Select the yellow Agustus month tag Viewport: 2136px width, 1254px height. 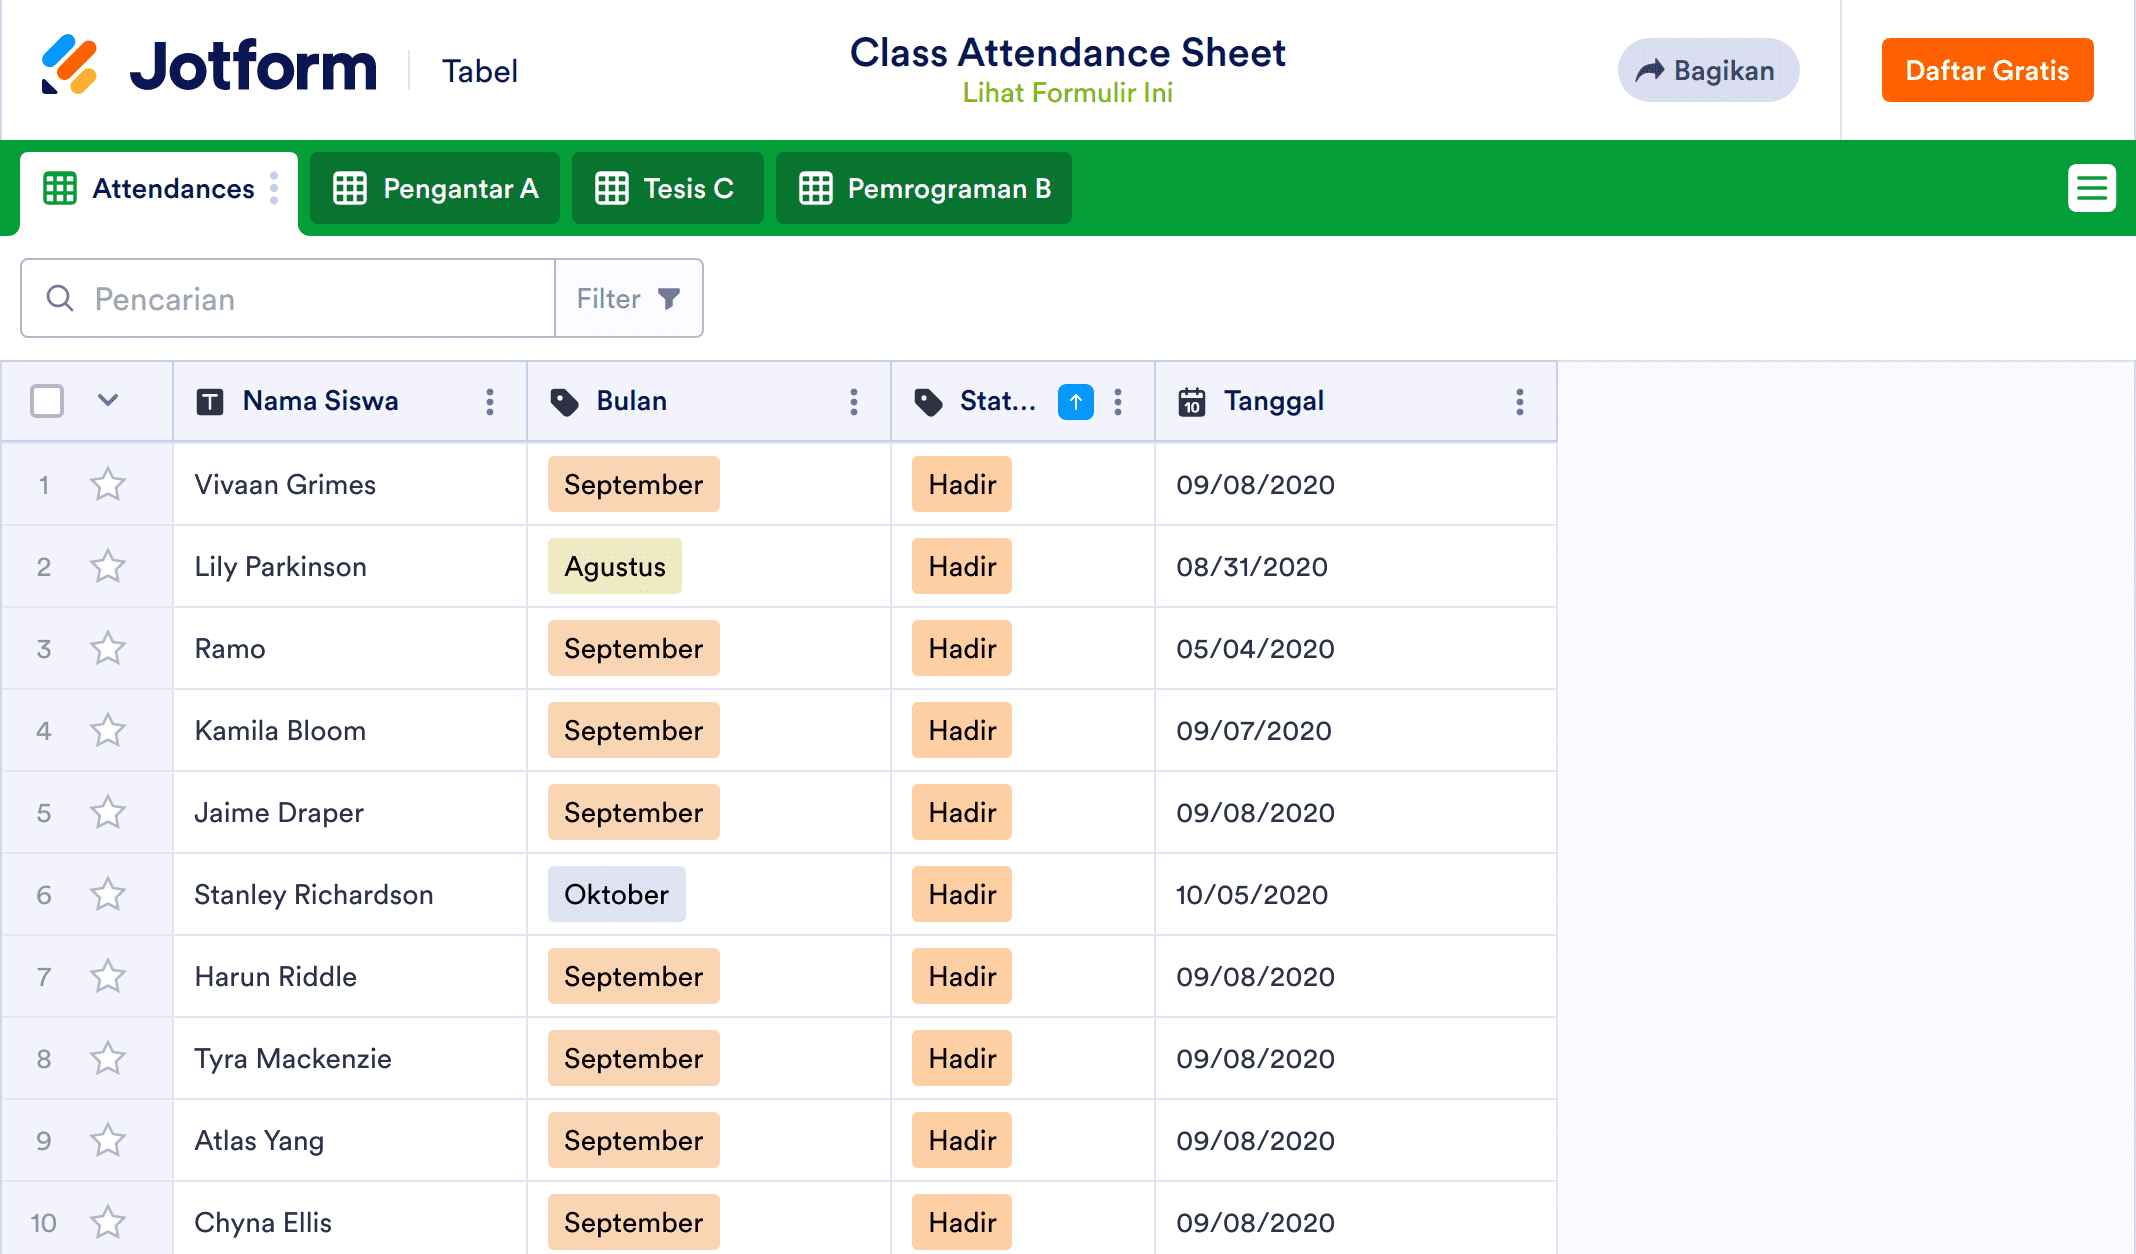(x=614, y=566)
